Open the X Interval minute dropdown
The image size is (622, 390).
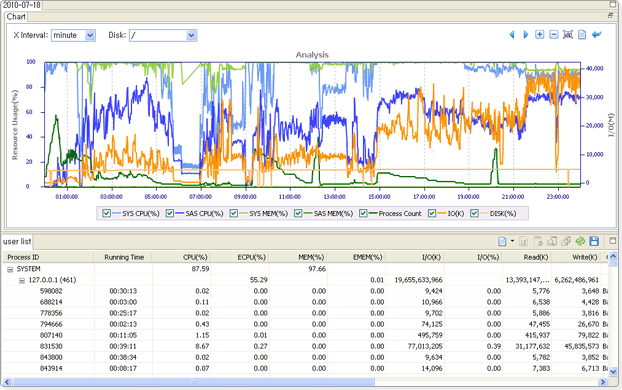[90, 35]
